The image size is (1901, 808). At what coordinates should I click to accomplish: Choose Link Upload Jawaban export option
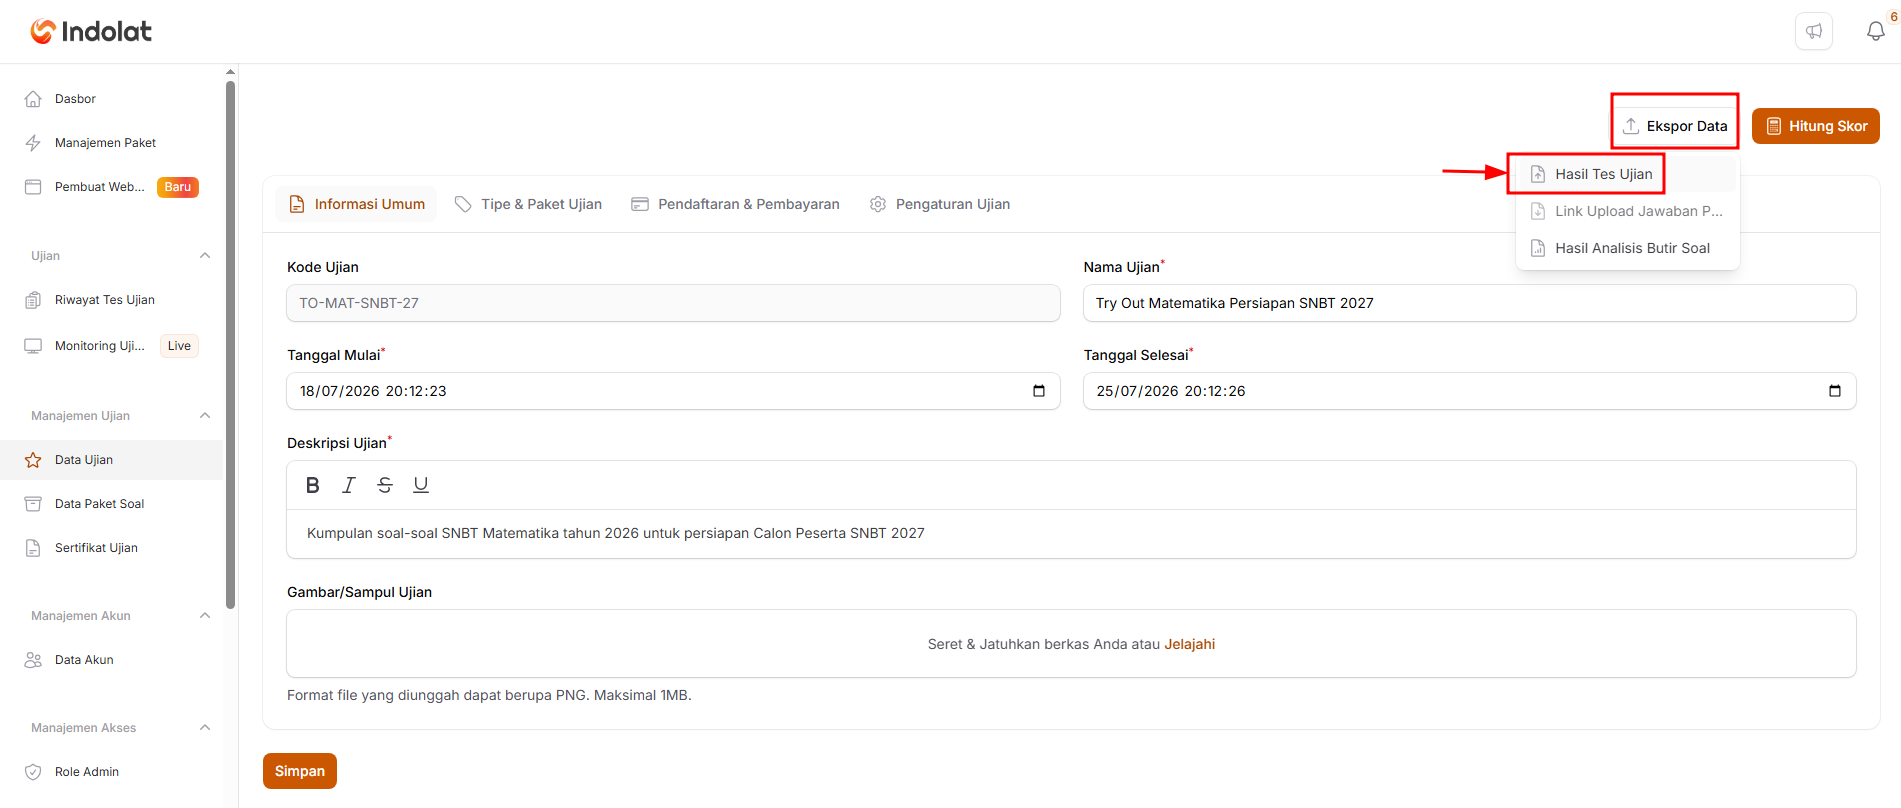[1628, 211]
